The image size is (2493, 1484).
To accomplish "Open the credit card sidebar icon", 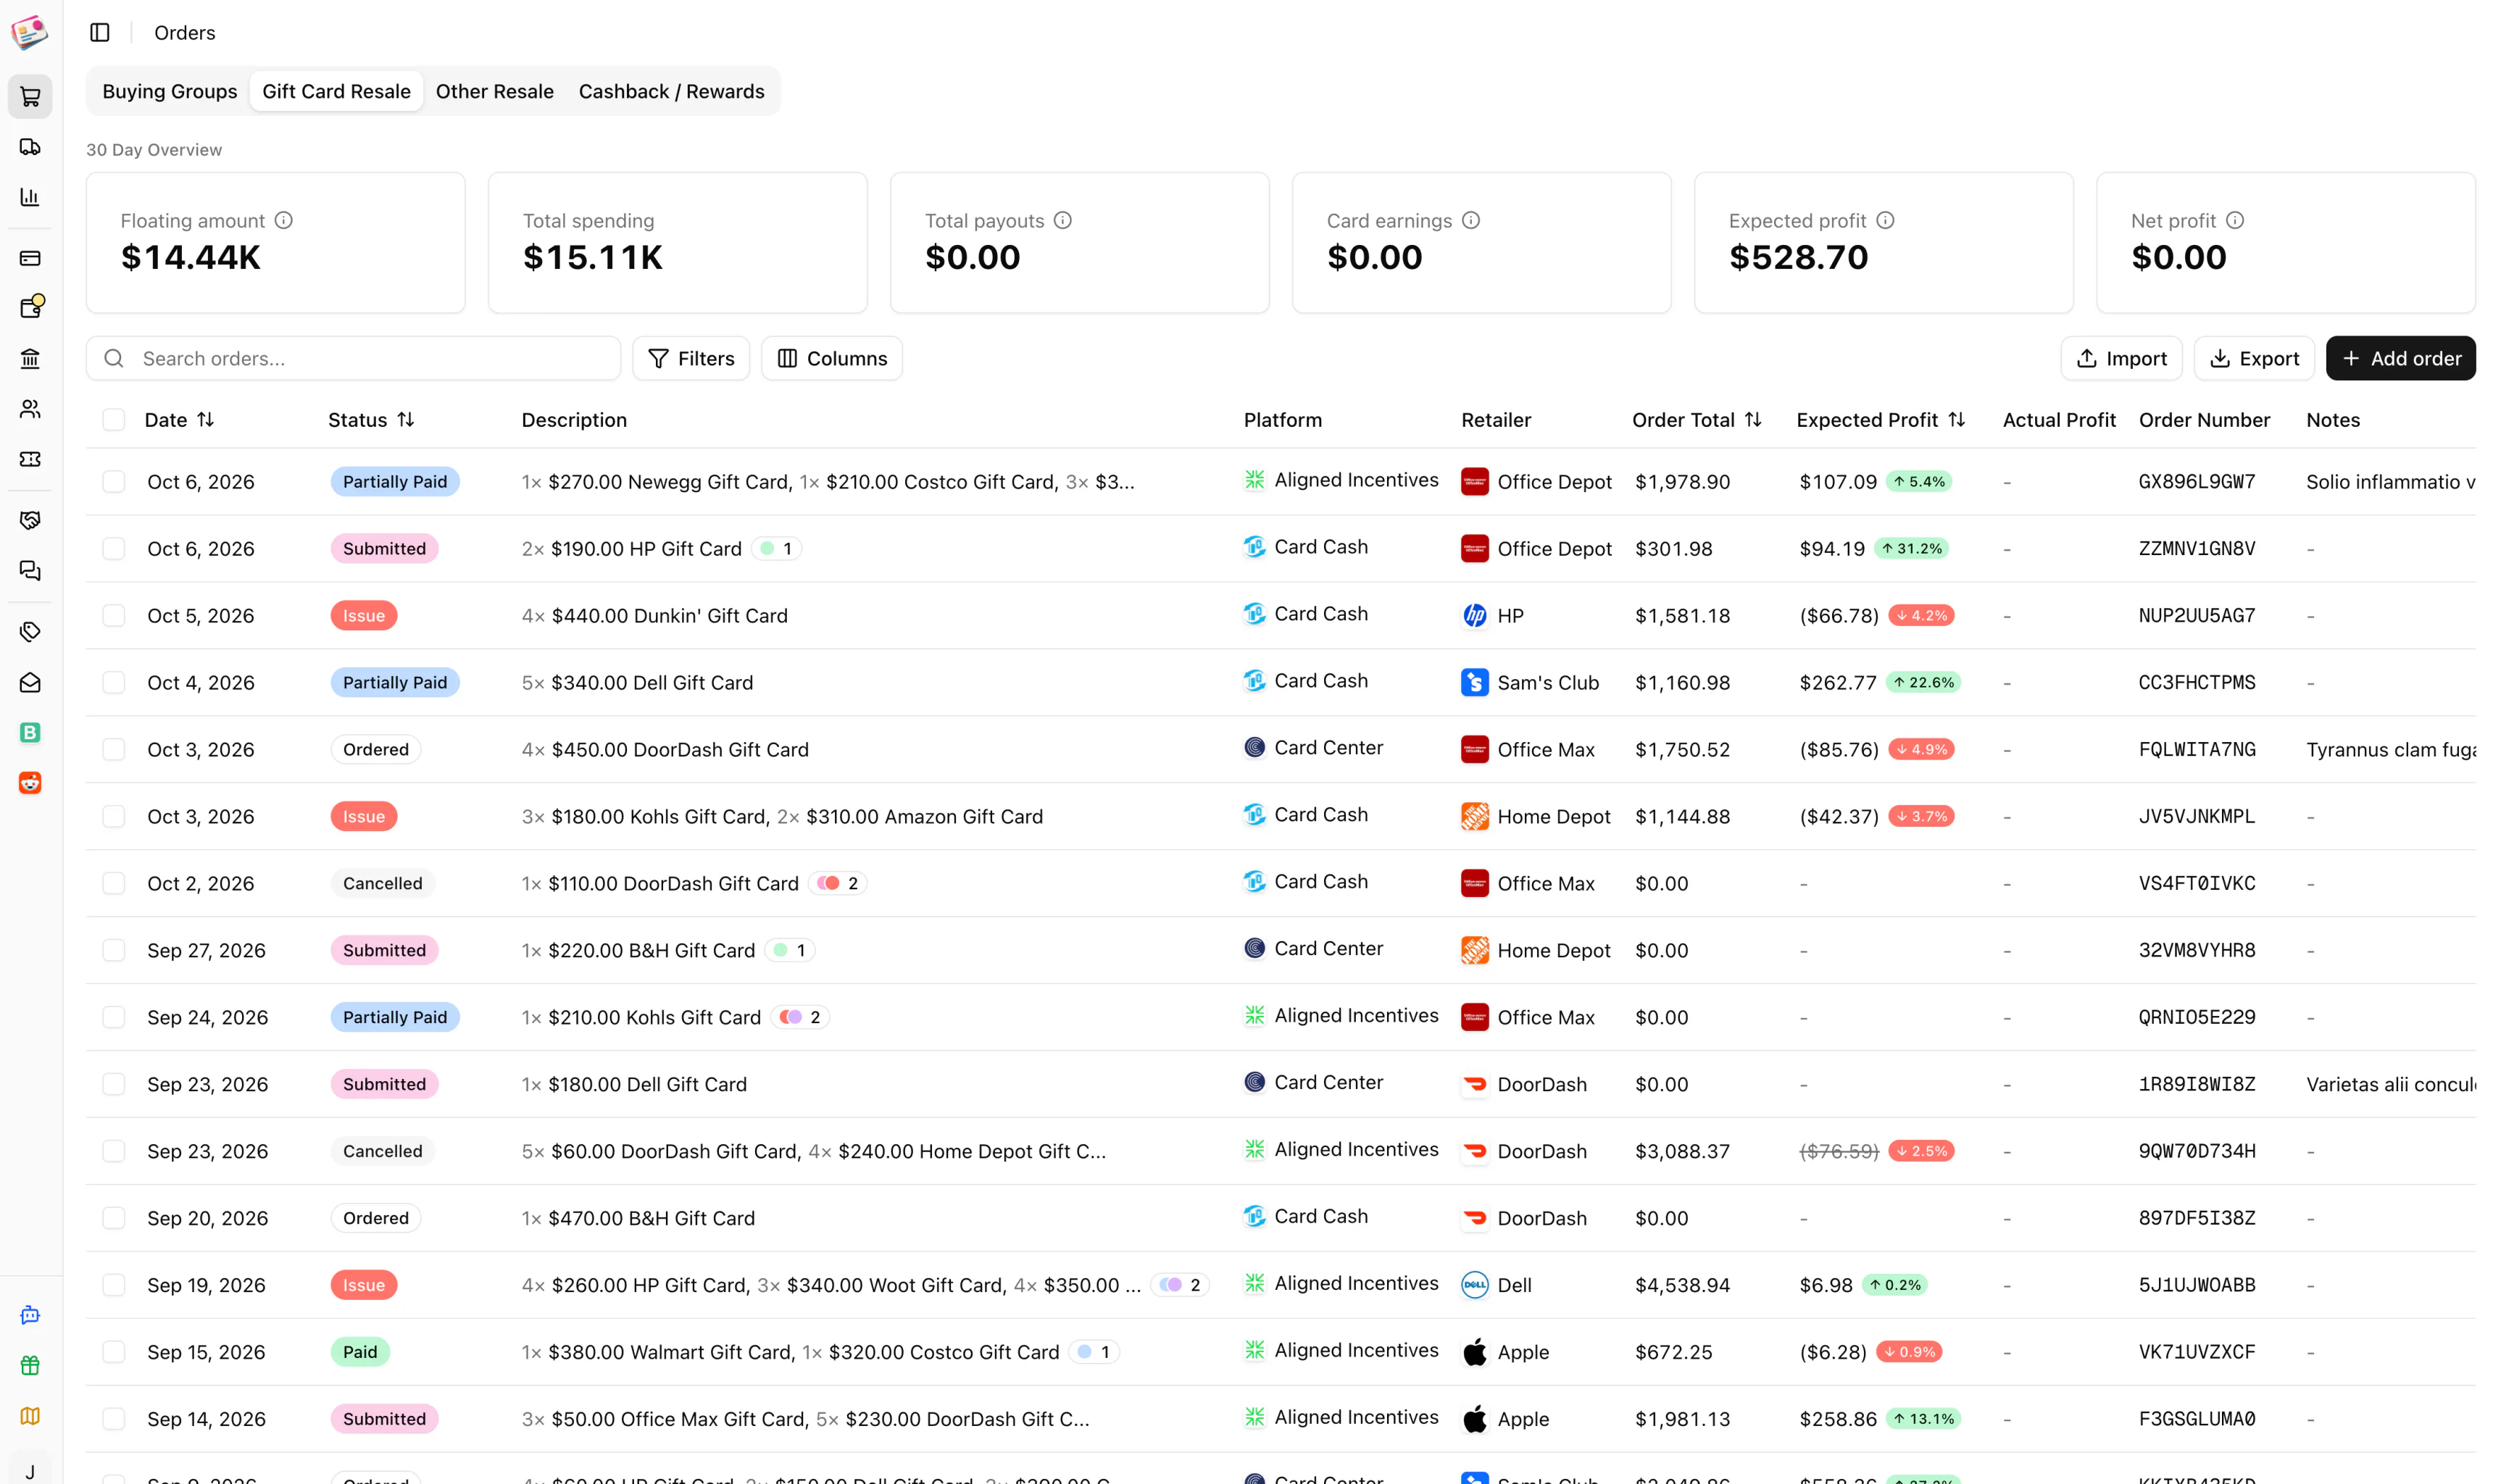I will pos(30,258).
